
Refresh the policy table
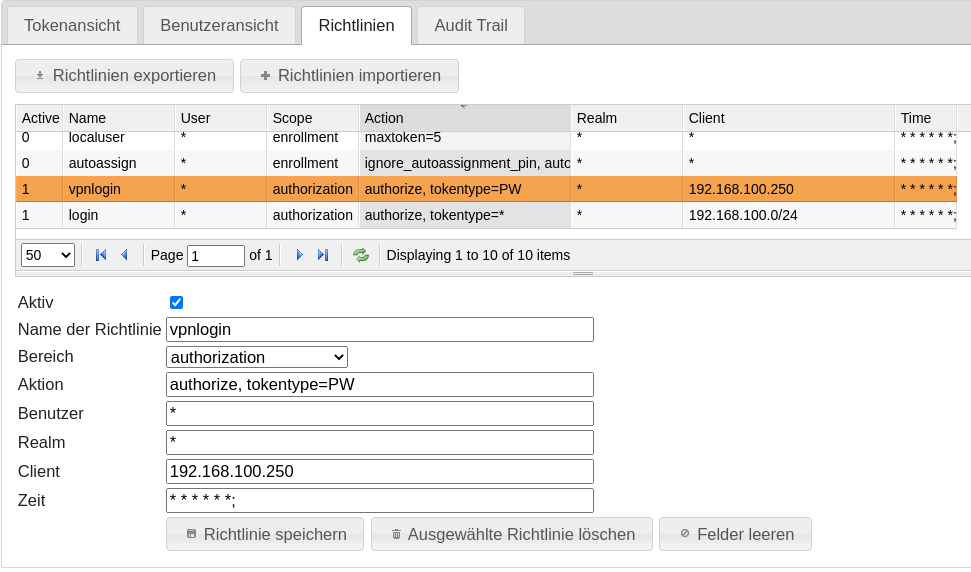pos(361,255)
